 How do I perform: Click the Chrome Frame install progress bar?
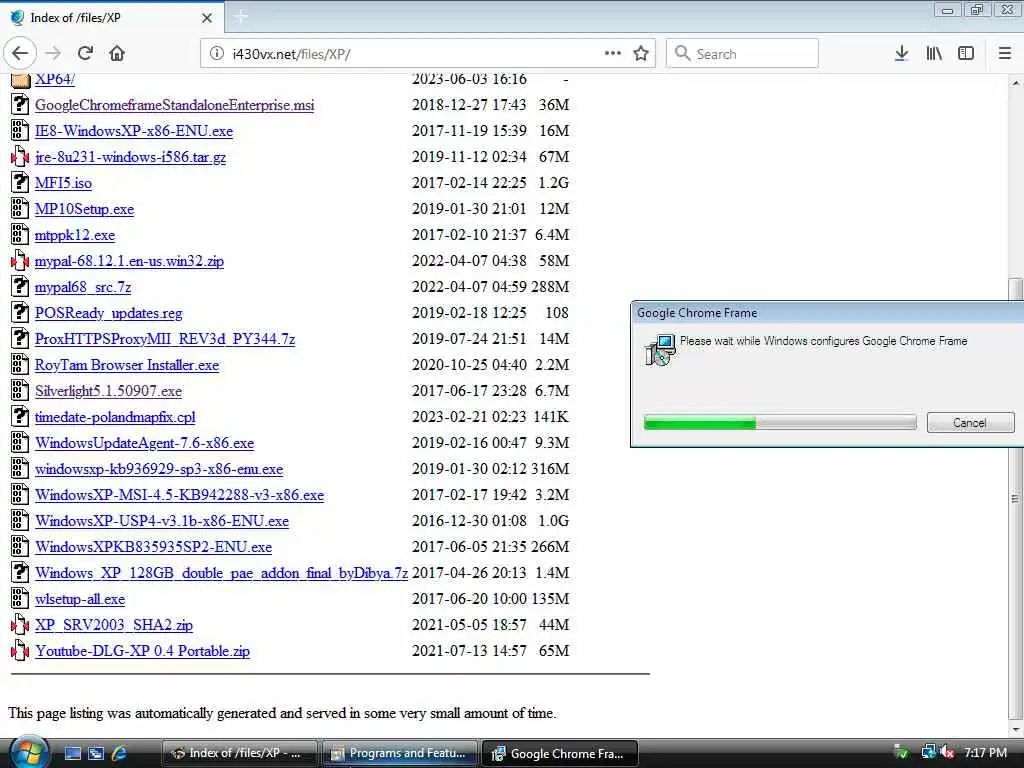click(780, 423)
